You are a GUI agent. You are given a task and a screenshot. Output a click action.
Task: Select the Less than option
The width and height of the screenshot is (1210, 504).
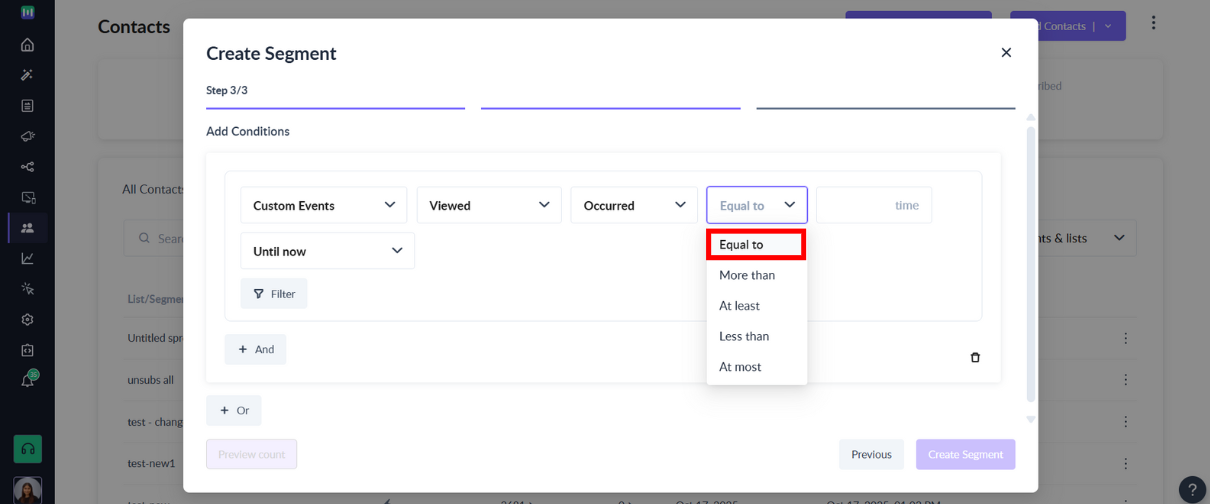click(x=756, y=336)
